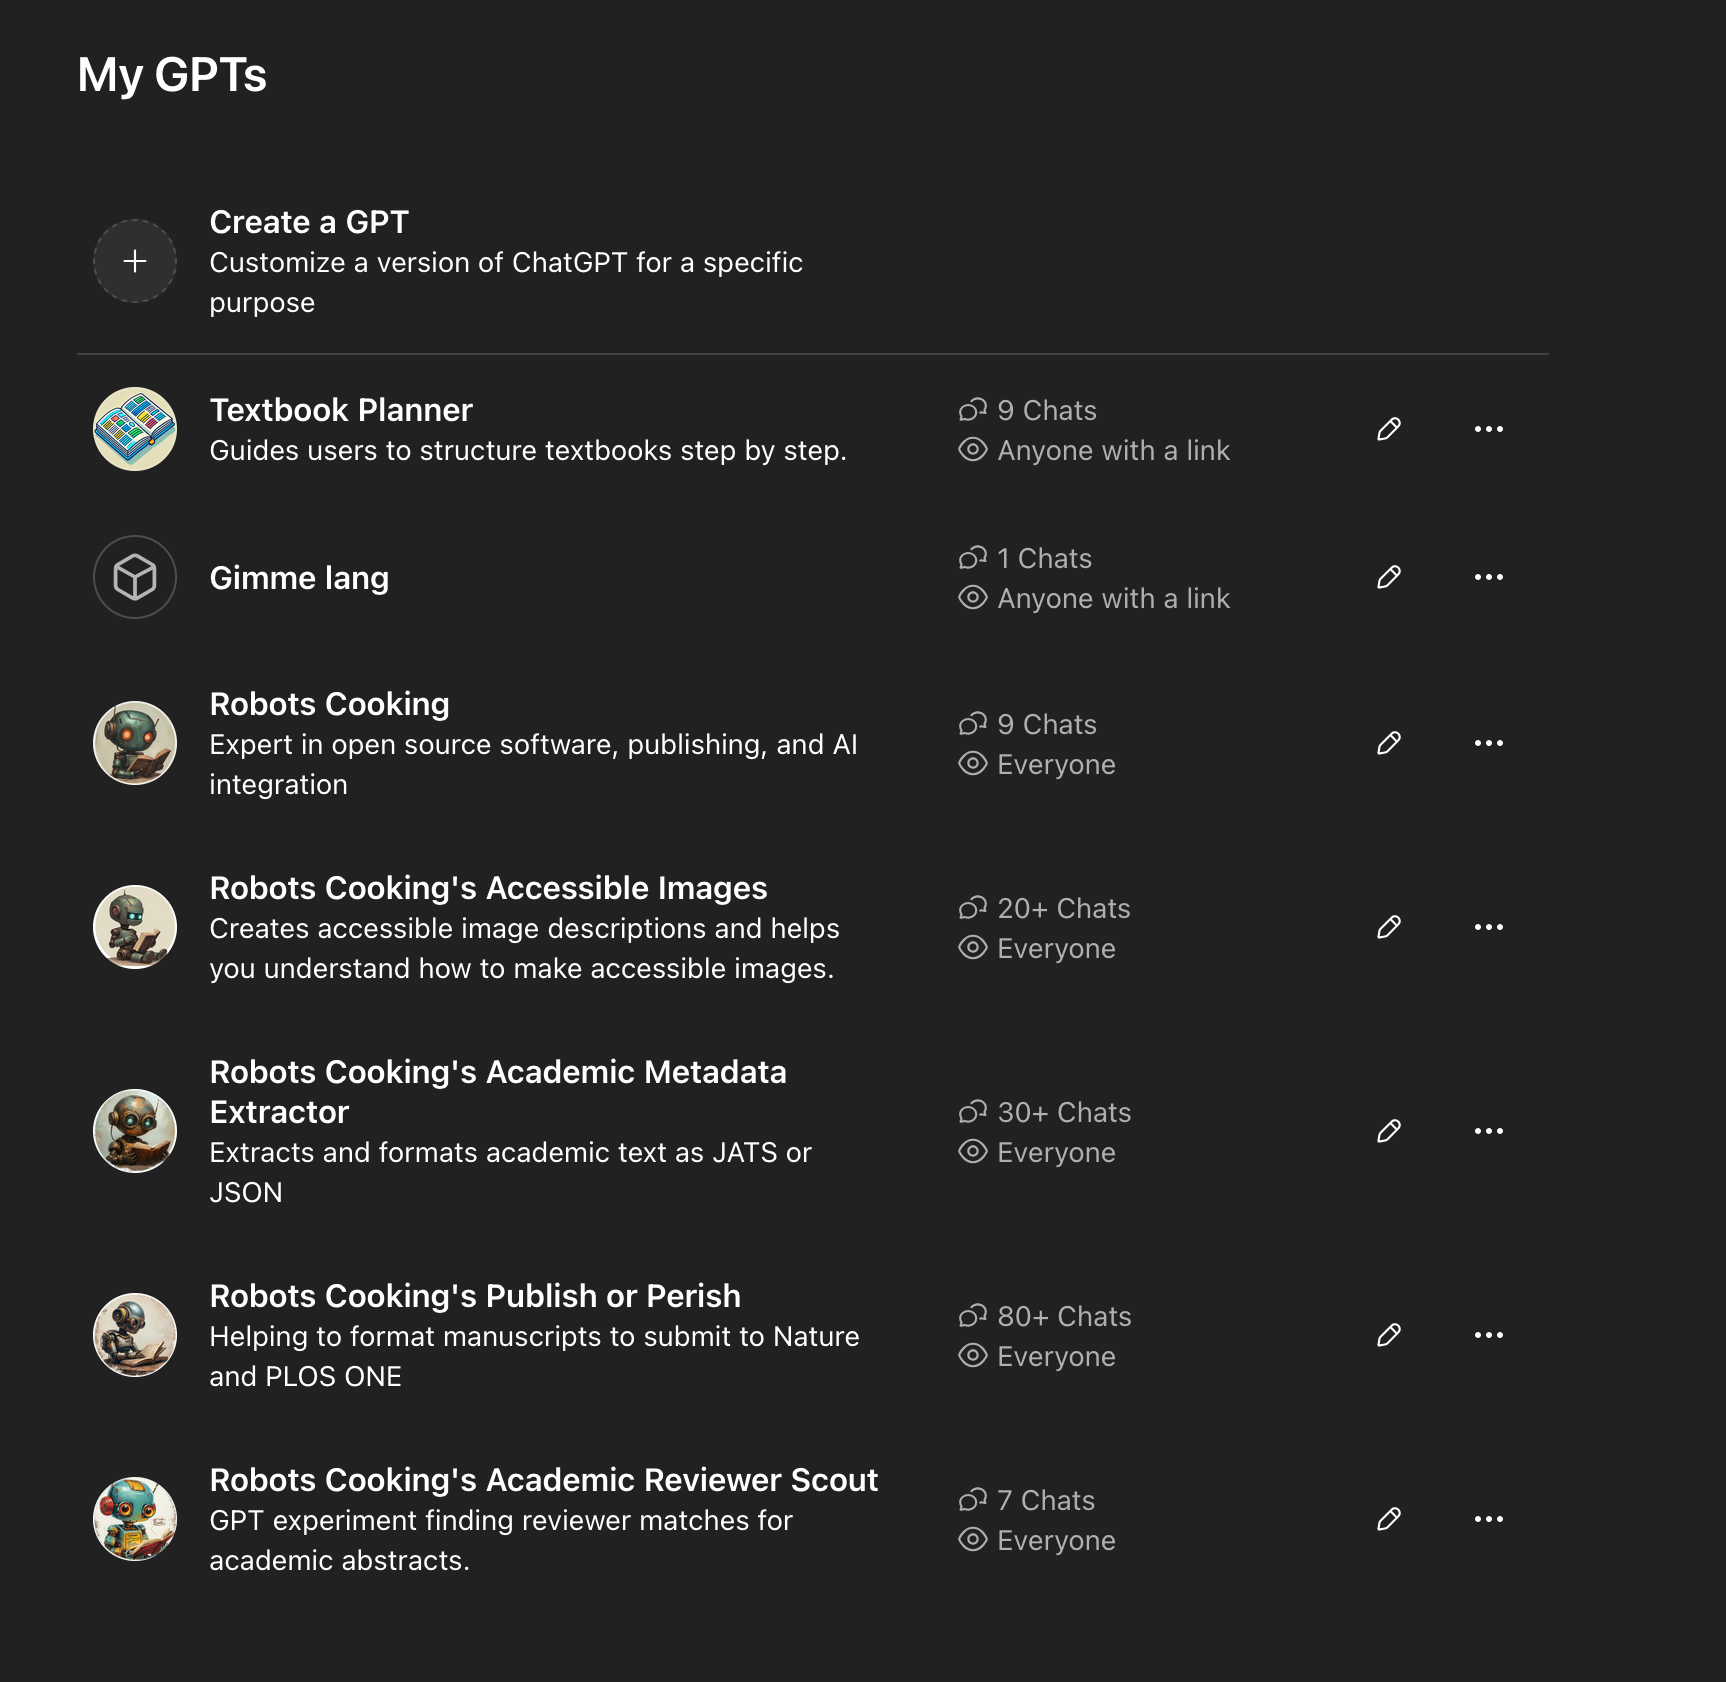1726x1682 pixels.
Task: Click the Create a GPT heading
Action: coord(309,222)
